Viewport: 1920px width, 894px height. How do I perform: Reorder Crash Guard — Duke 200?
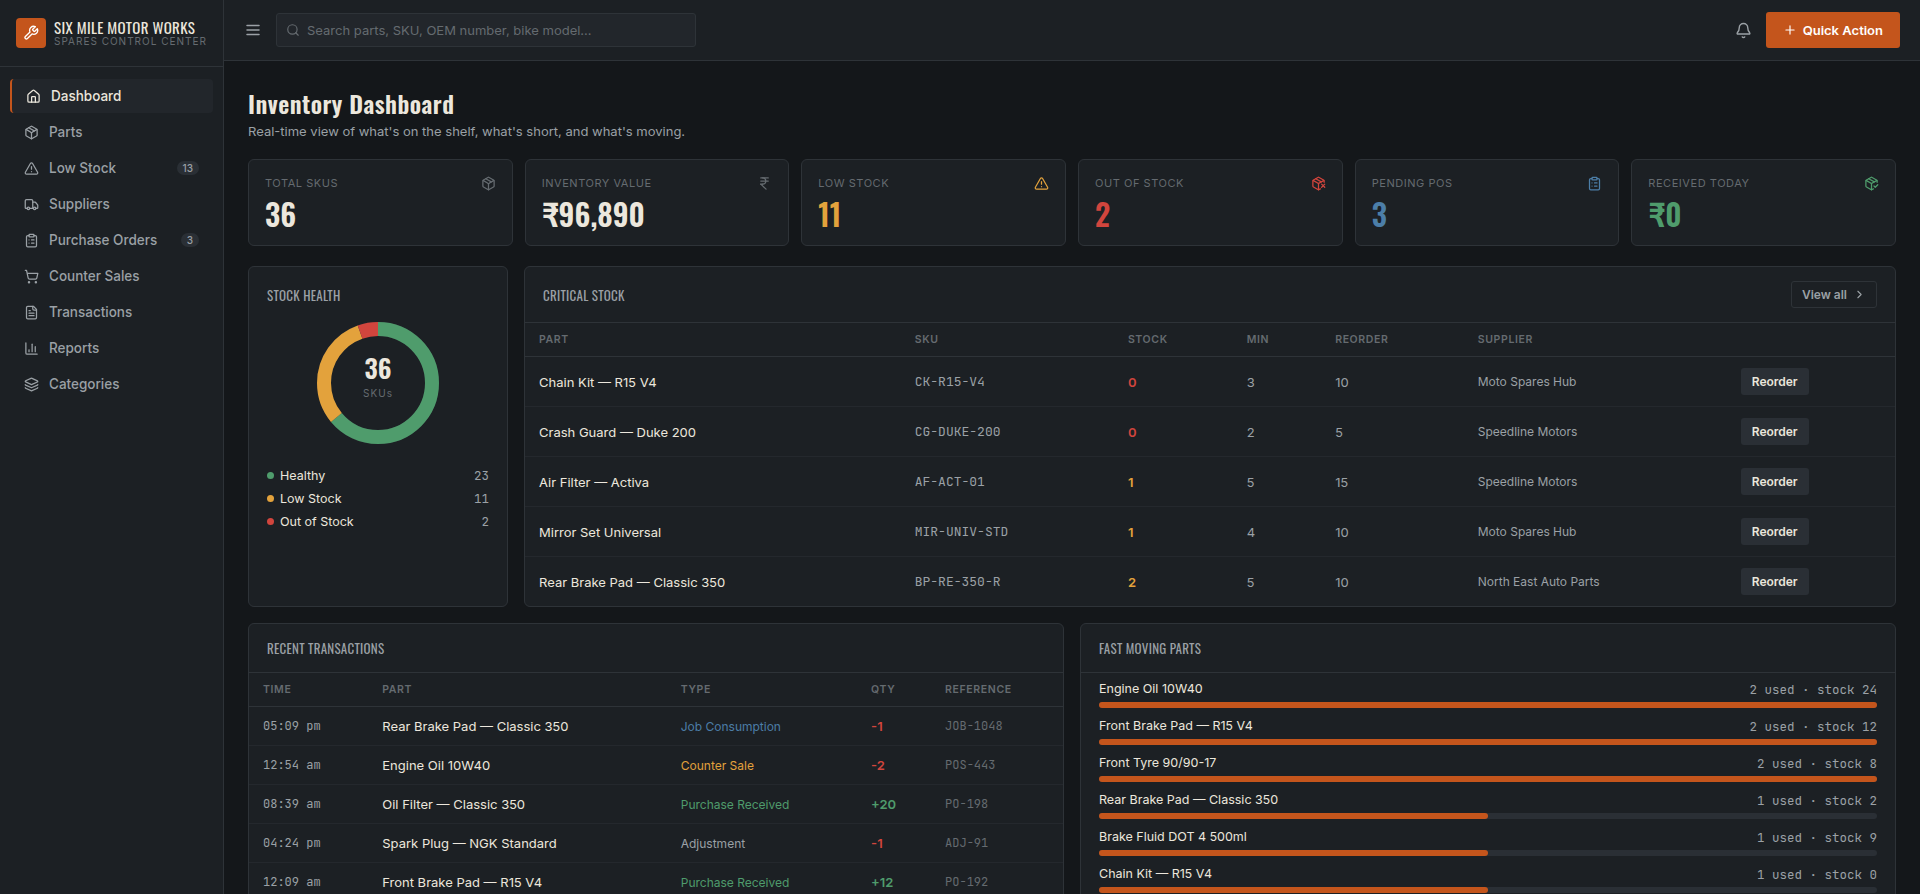pos(1774,432)
